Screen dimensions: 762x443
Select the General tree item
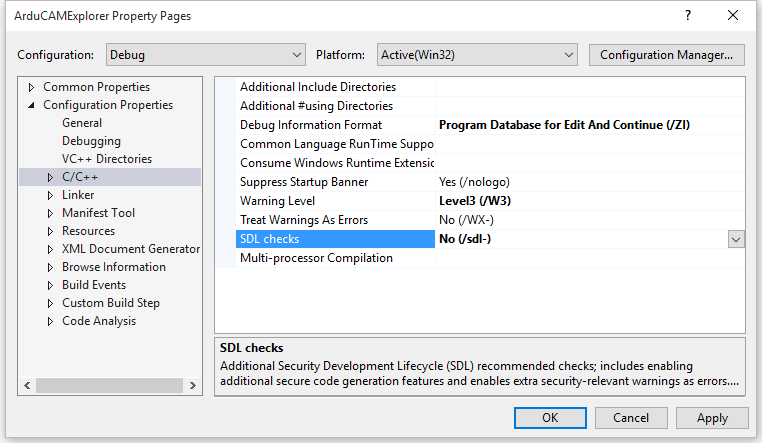82,123
